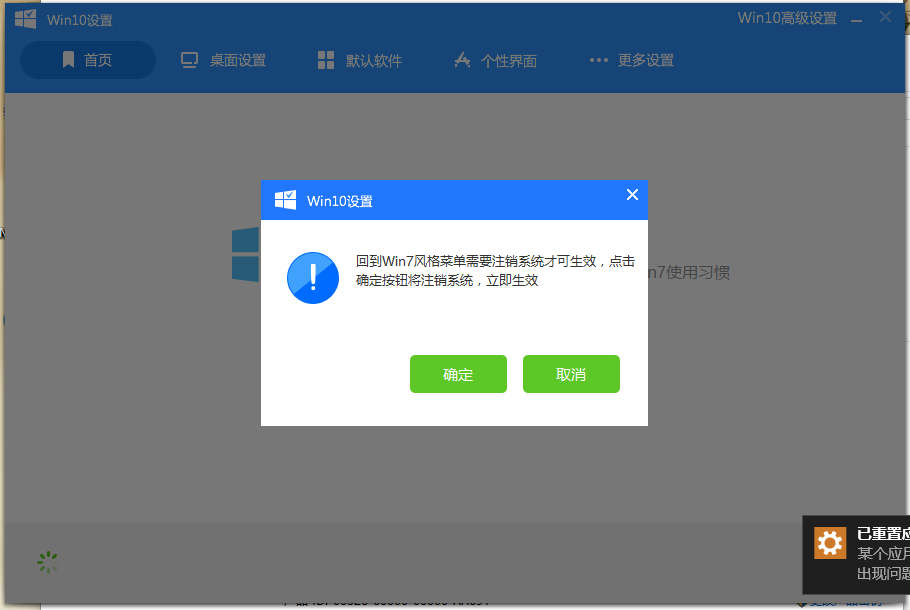The height and width of the screenshot is (610, 910).
Task: Click the 已重置 notification toast
Action: pos(856,554)
